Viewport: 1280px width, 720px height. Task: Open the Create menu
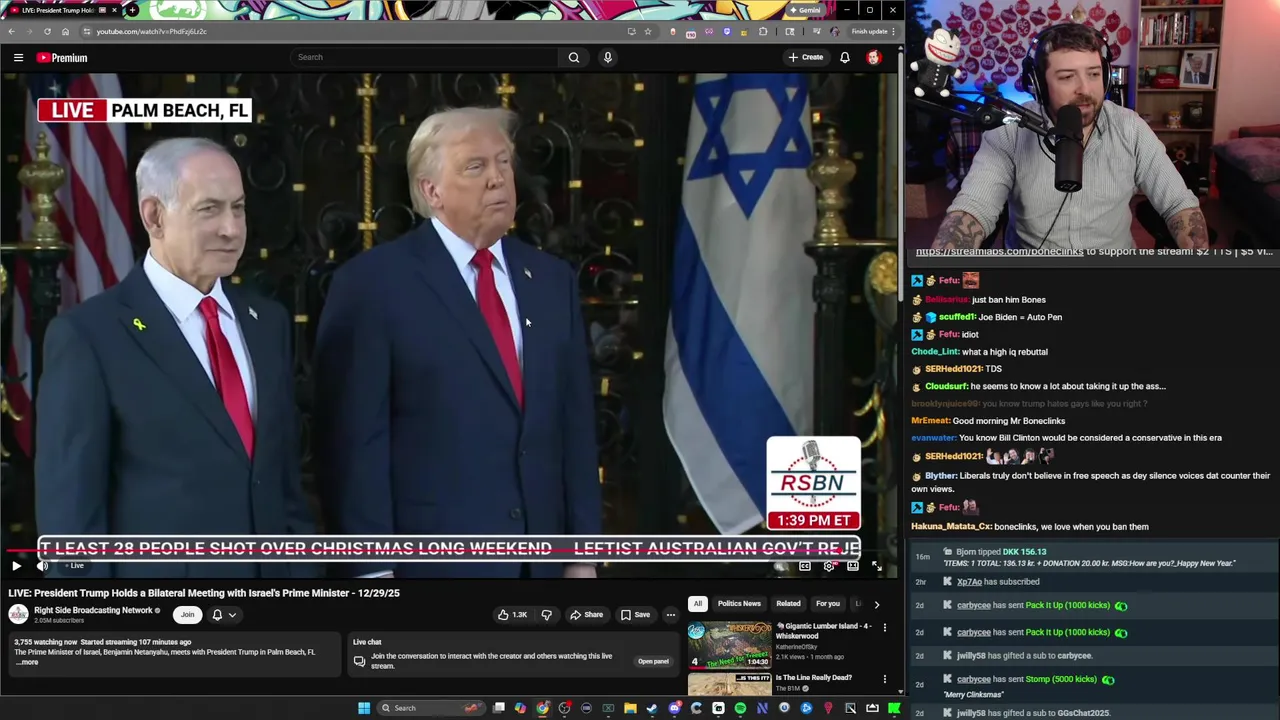pos(805,57)
